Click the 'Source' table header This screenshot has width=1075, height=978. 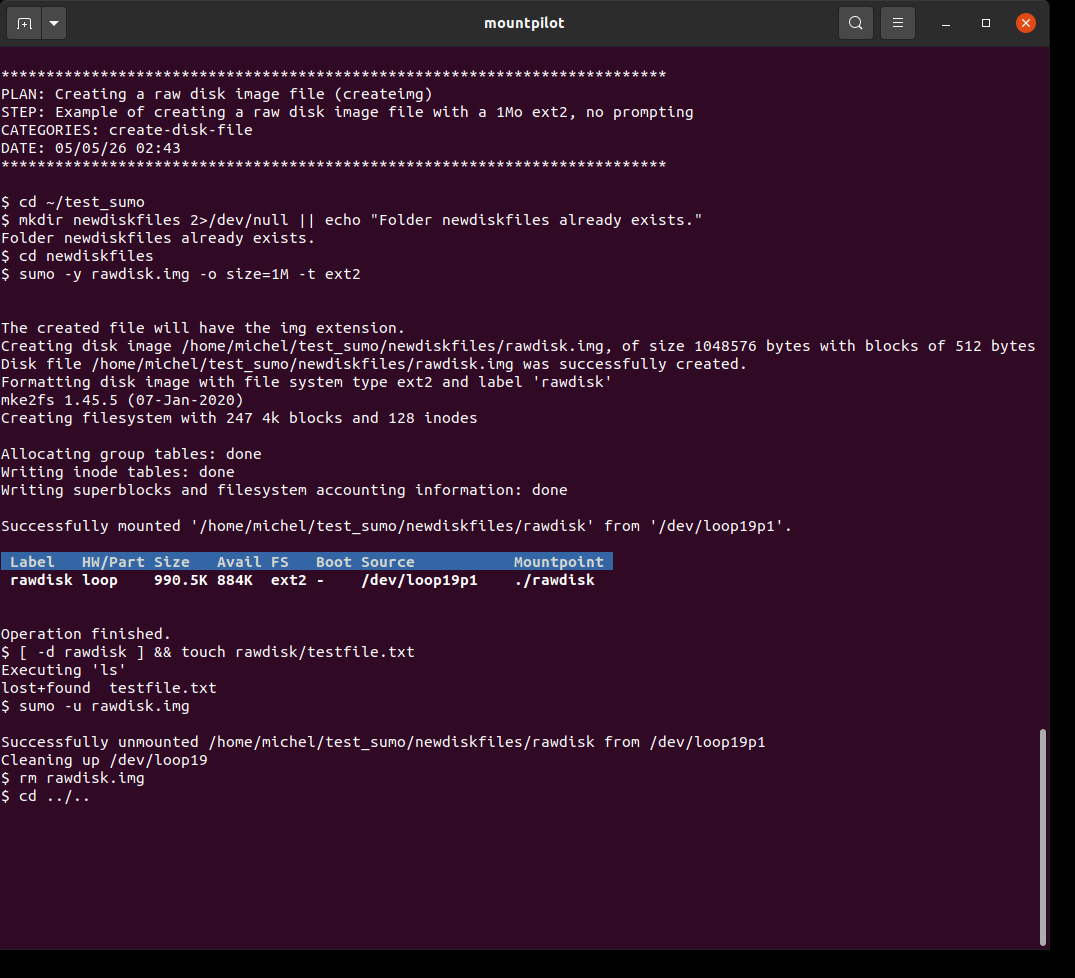[x=388, y=562]
